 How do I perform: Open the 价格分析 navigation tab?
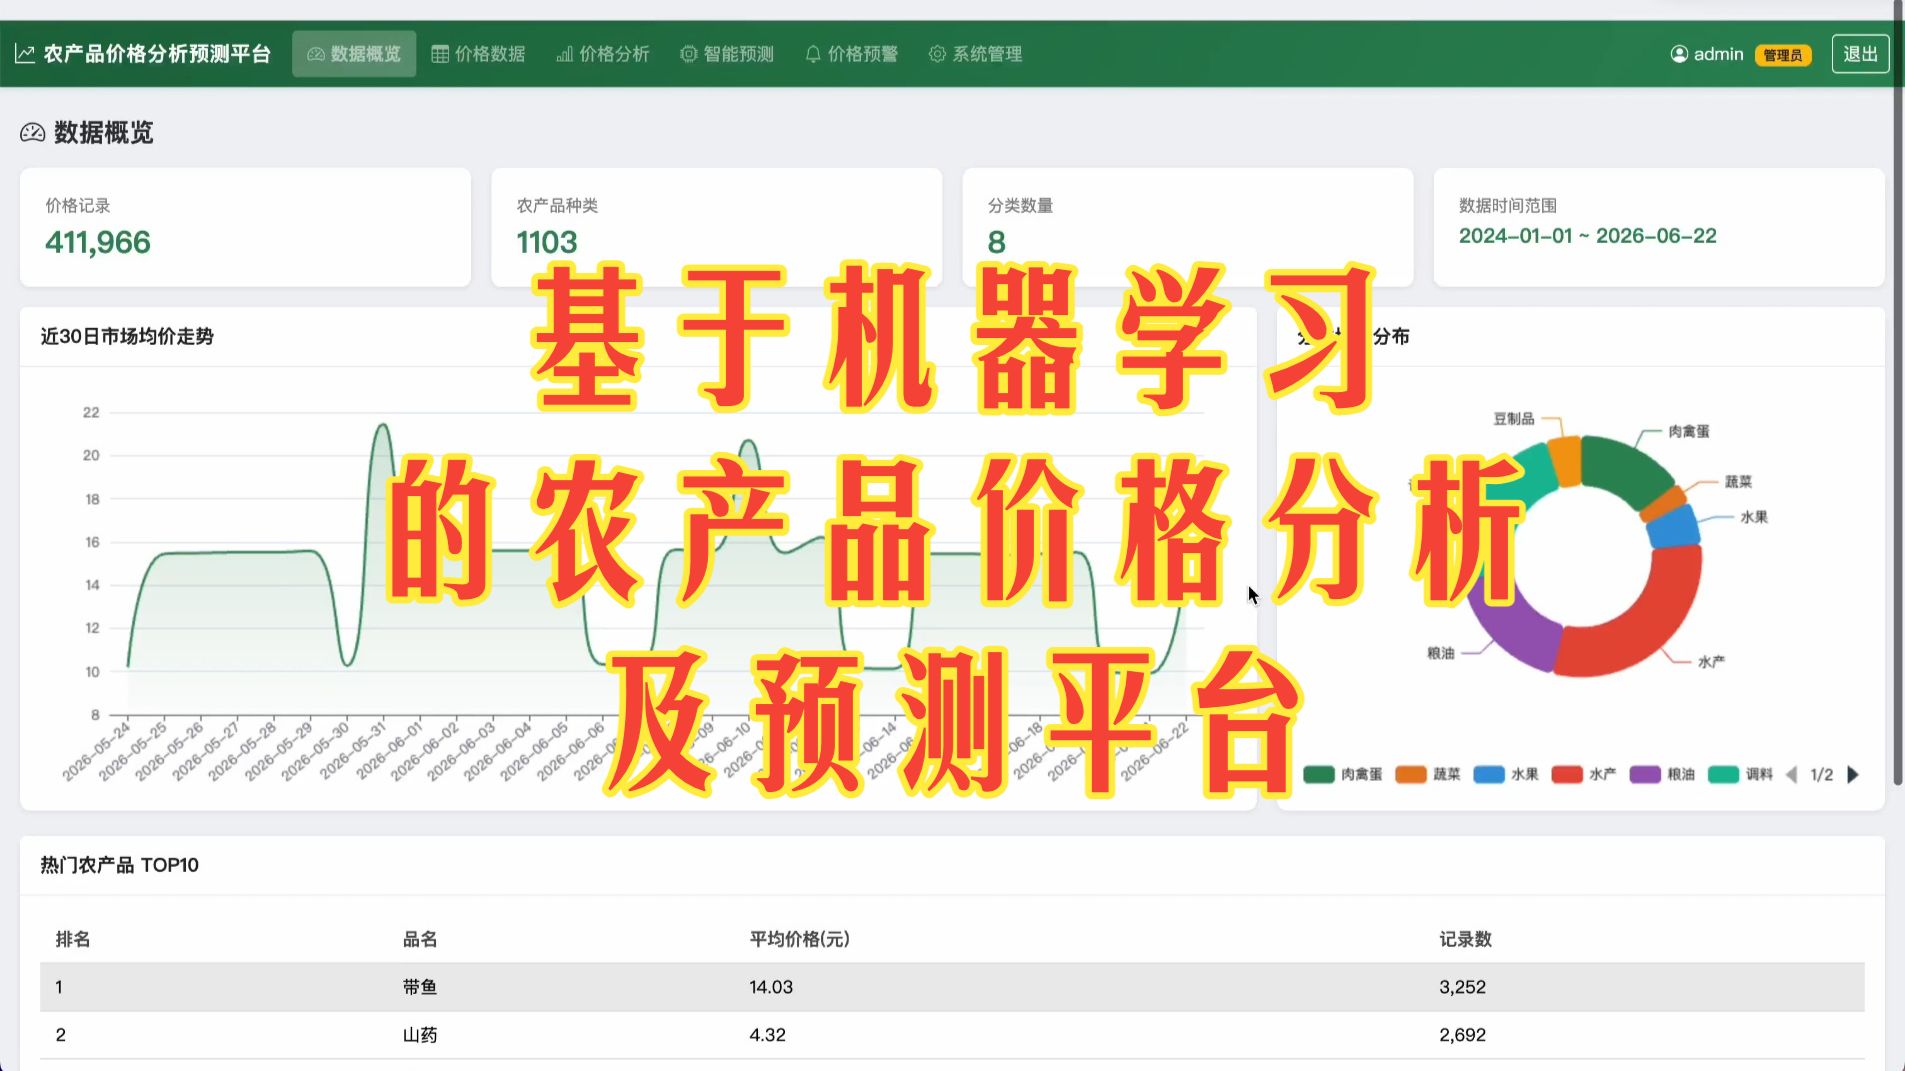(603, 53)
